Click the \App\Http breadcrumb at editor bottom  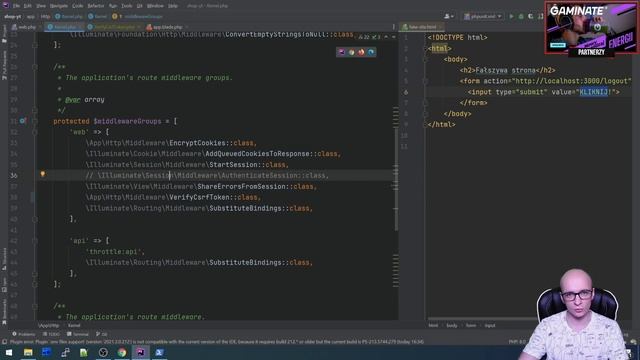coord(49,326)
